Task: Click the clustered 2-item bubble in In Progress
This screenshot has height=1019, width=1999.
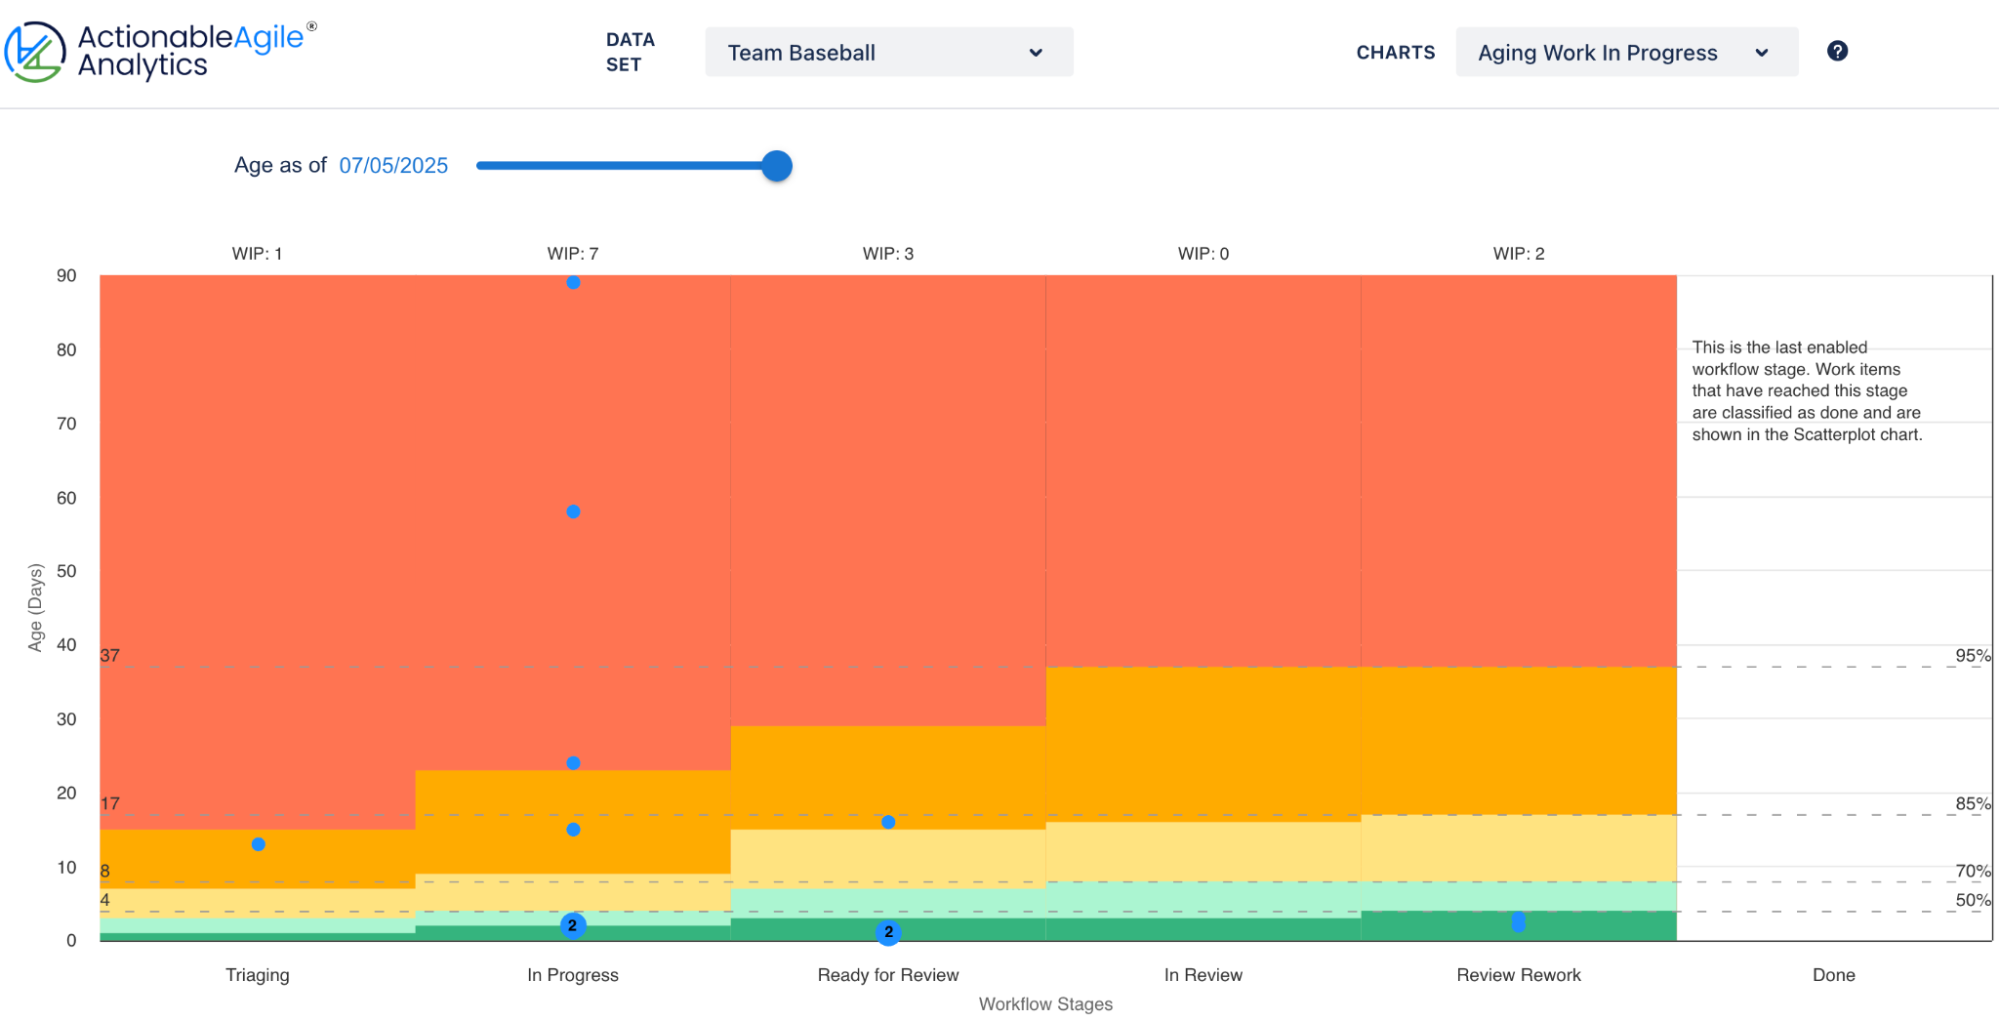Action: pos(573,926)
